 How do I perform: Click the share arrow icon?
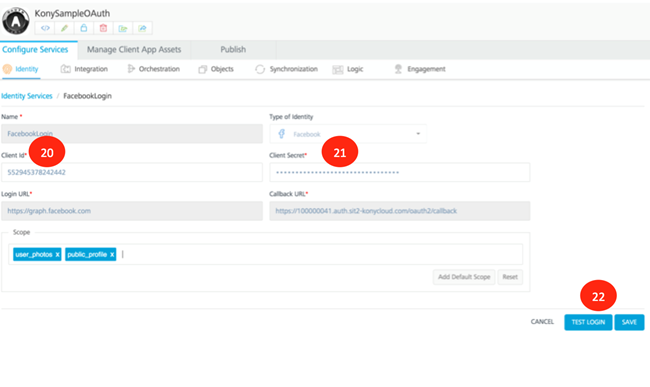tap(142, 28)
